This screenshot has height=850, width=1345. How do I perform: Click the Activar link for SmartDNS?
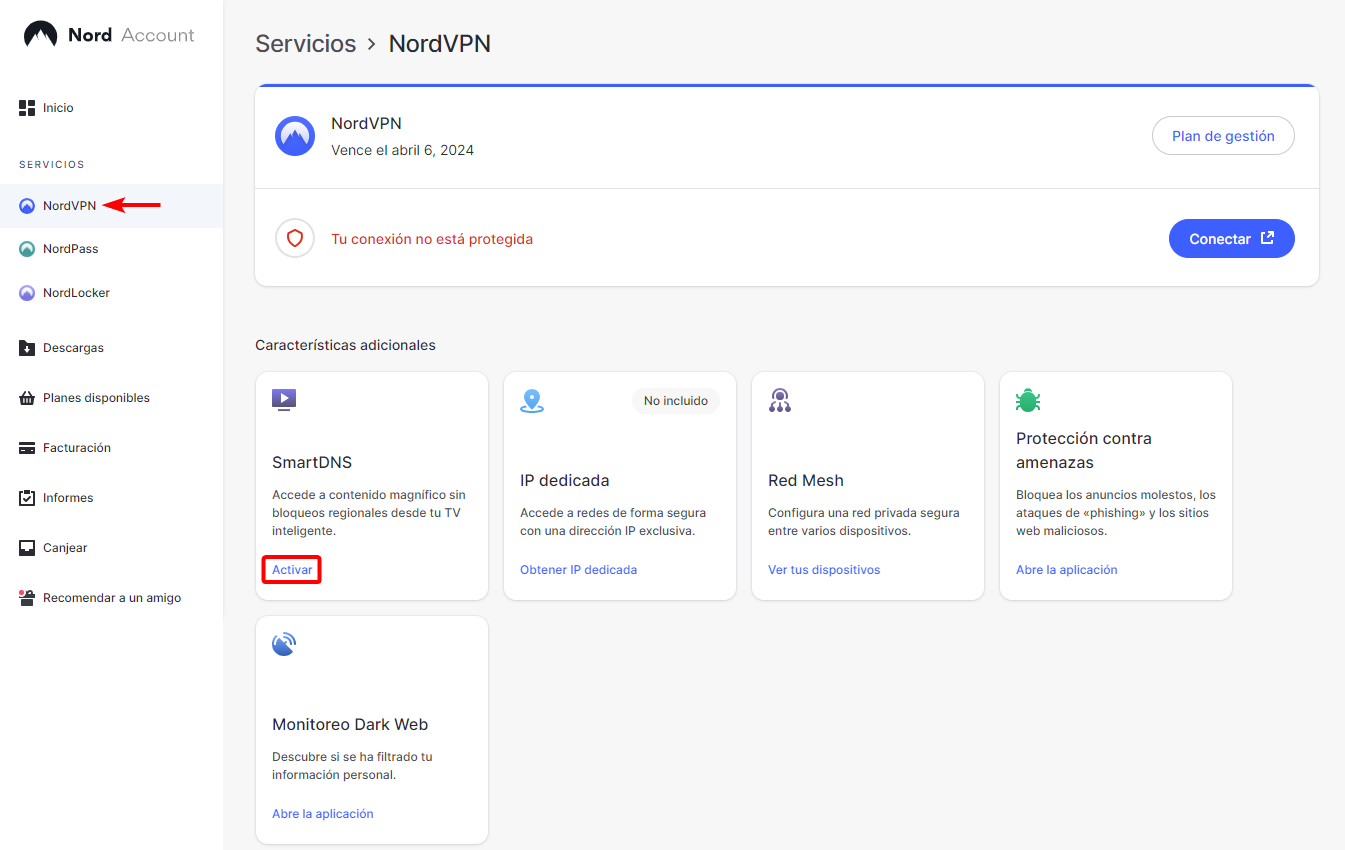coord(292,570)
